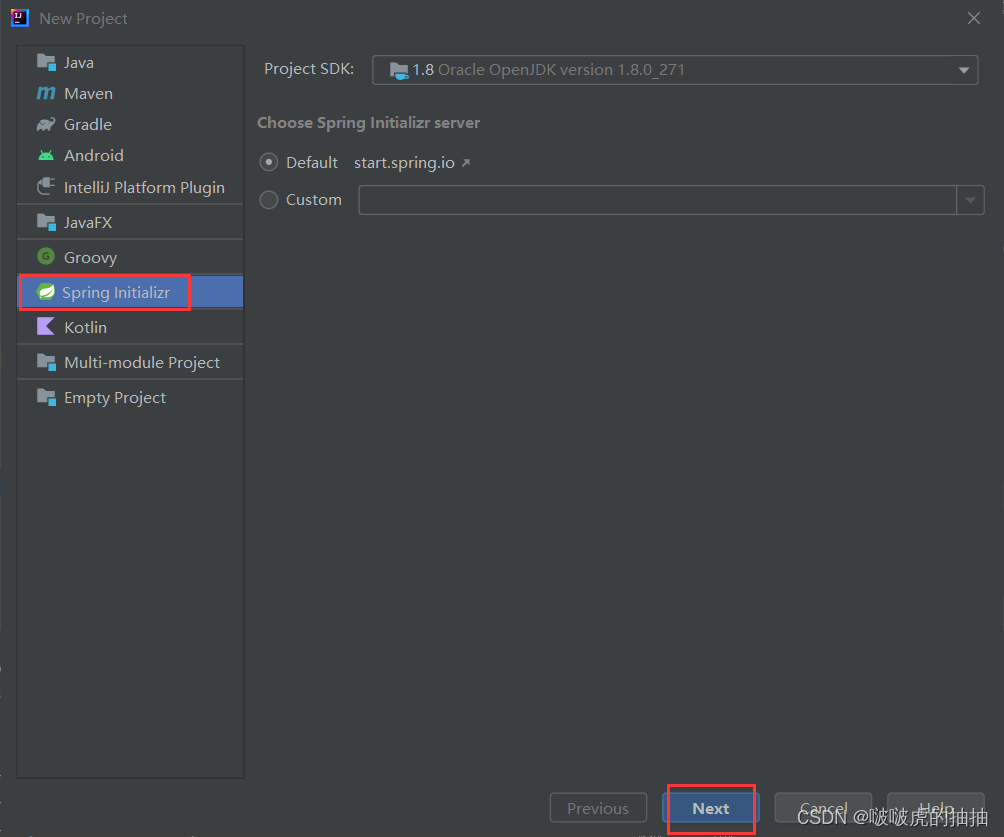
Task: Click the external link arrow beside start.spring.io
Action: 466,163
